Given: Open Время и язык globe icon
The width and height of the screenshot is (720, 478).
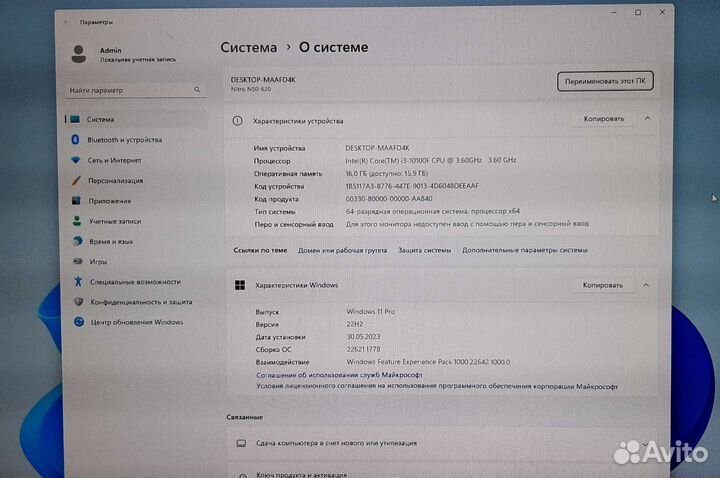Looking at the screenshot, I should coord(78,241).
